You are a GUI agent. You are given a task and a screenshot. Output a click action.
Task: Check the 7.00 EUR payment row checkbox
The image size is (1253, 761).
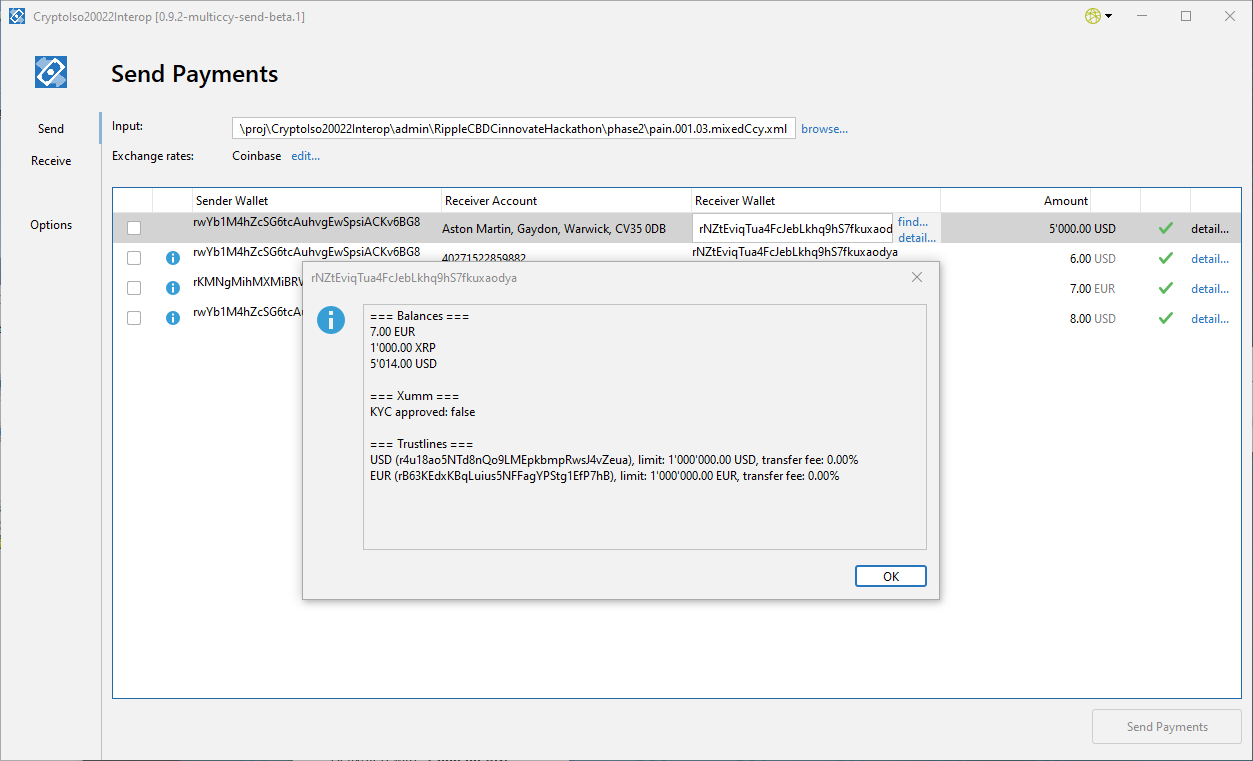(134, 289)
